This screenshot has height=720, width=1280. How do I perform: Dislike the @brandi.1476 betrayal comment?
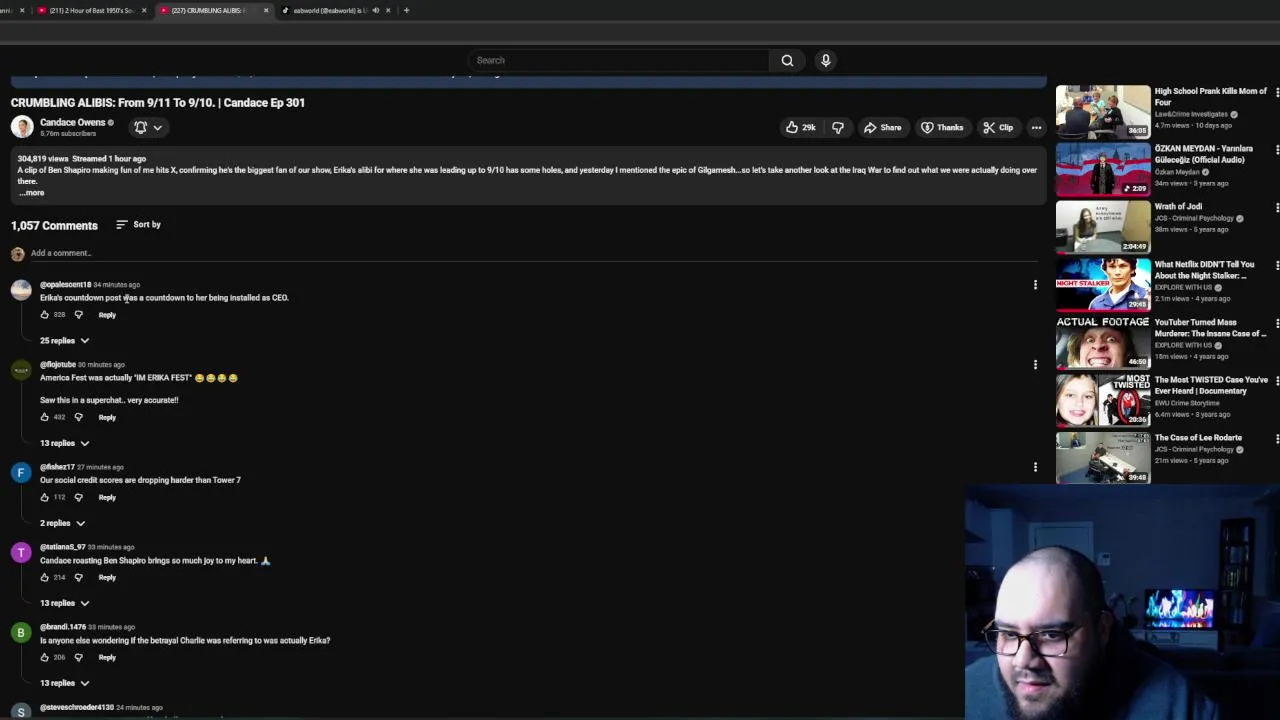(79, 657)
